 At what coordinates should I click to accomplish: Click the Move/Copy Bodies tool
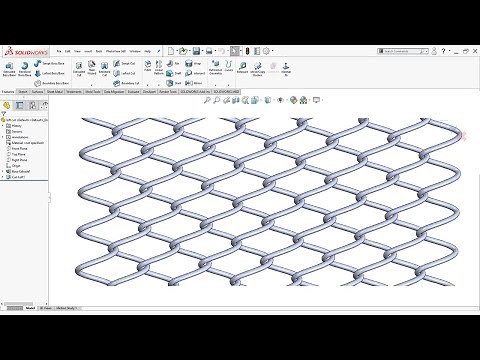point(258,69)
